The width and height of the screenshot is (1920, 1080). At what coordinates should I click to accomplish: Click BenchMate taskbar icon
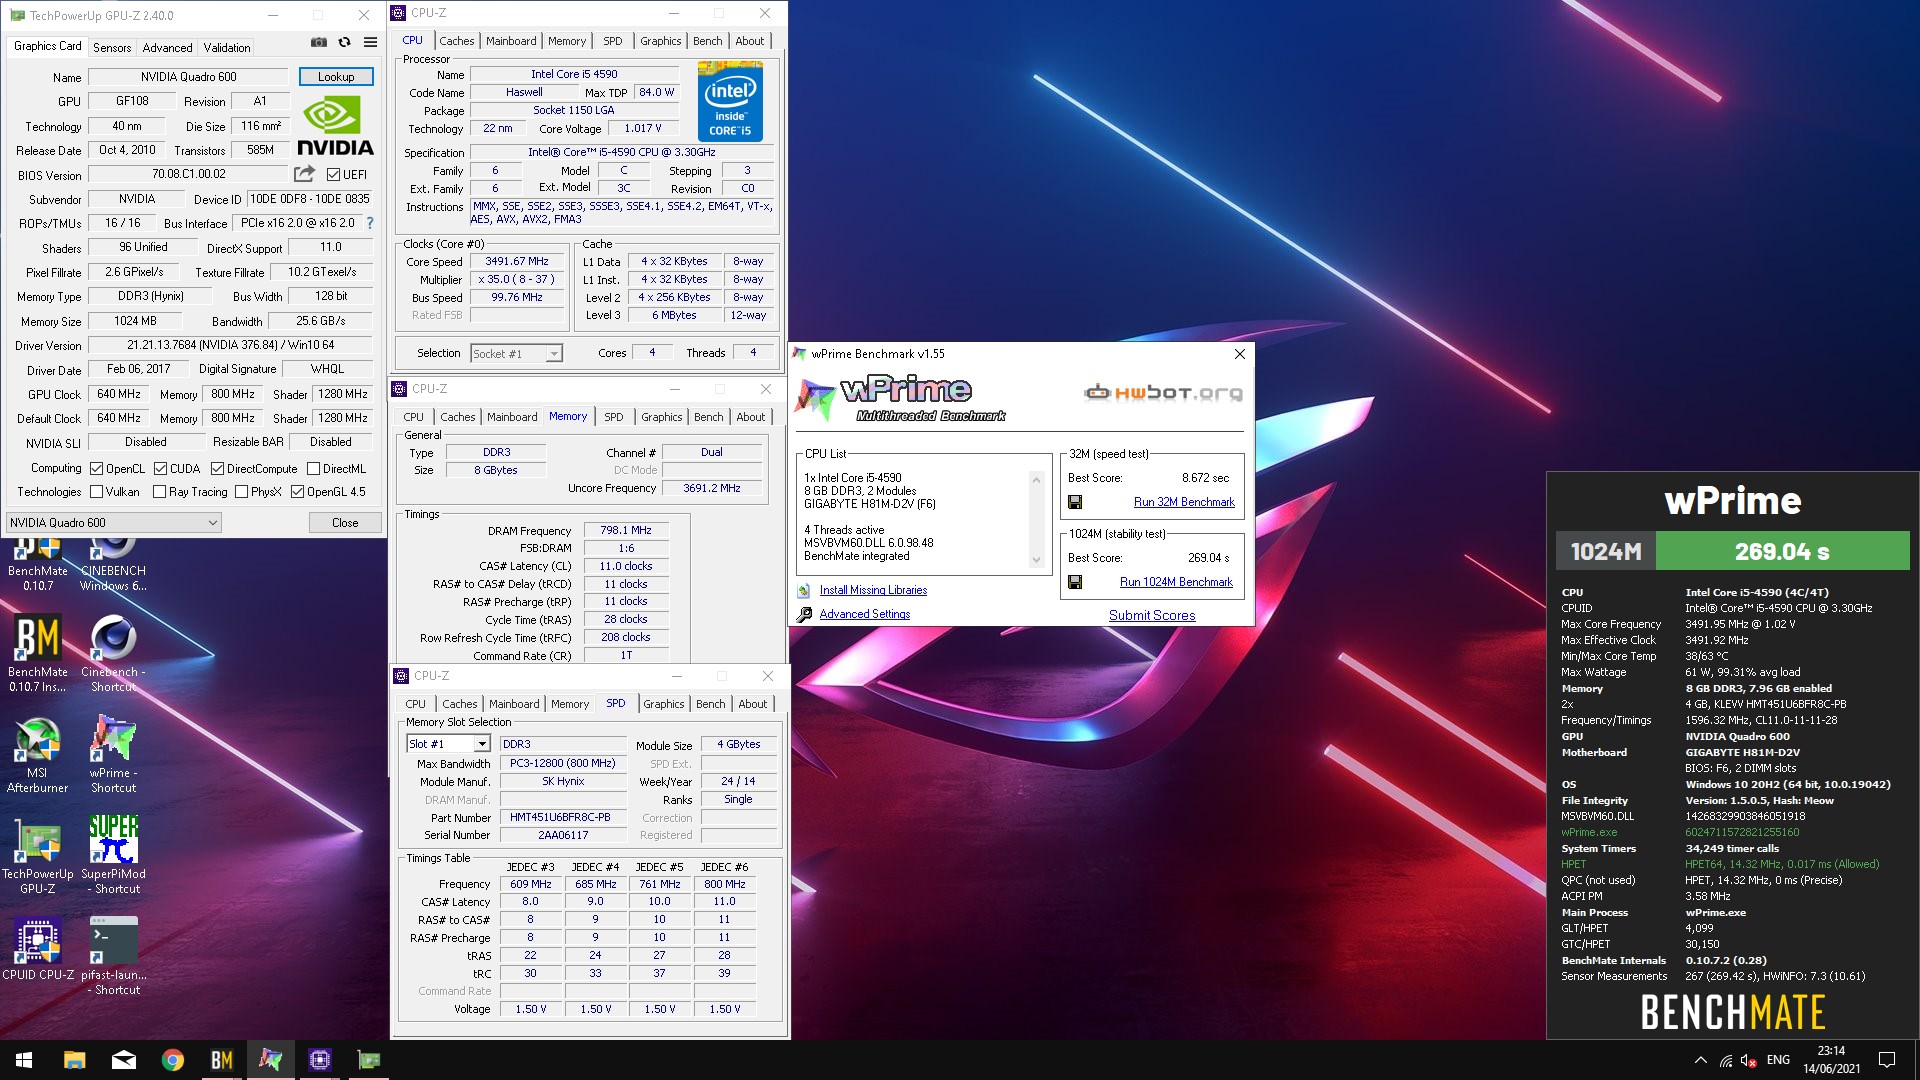221,1060
